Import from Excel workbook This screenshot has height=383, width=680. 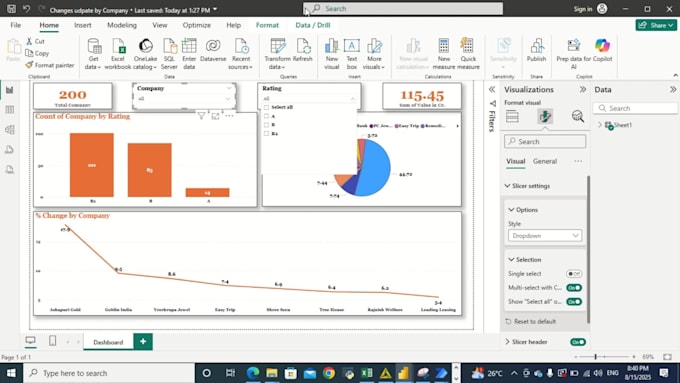(118, 54)
